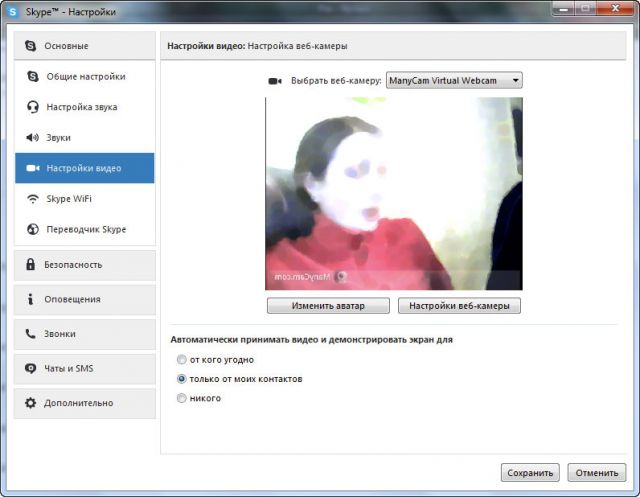Image resolution: width=640 pixels, height=497 pixels.
Task: Select Настройки видео in sidebar
Action: point(85,168)
